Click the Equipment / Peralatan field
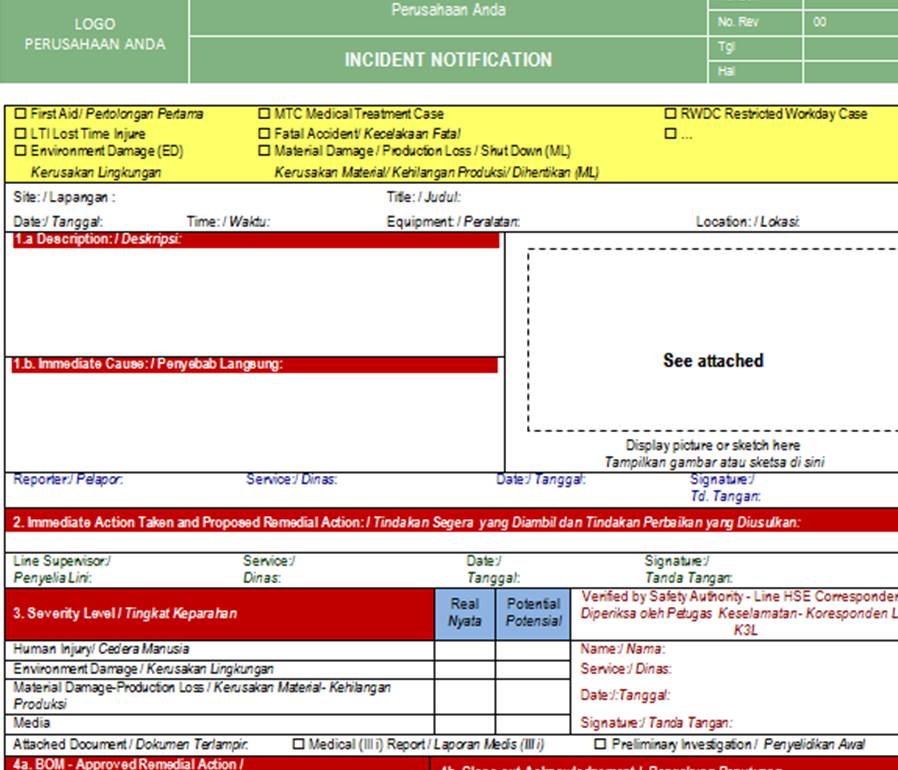 [453, 222]
